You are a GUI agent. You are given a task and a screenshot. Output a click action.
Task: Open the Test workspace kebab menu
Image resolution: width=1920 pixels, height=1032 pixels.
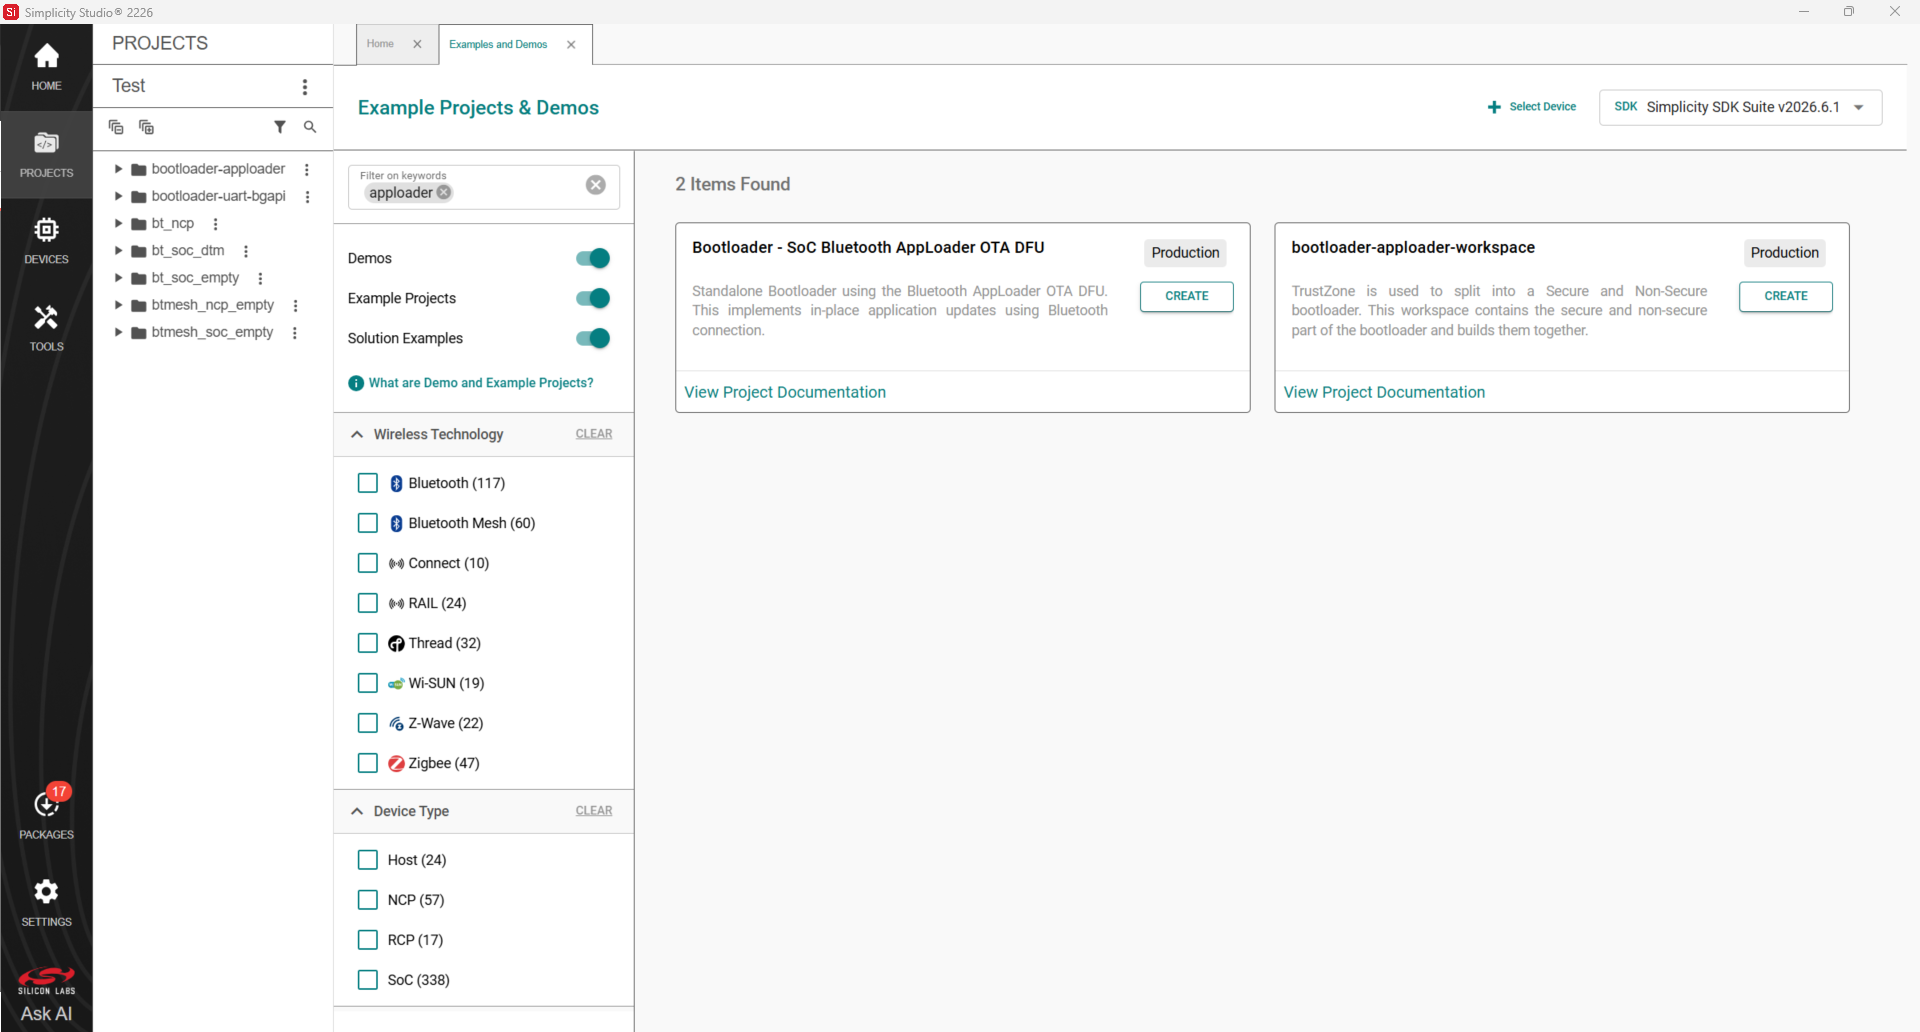point(305,87)
